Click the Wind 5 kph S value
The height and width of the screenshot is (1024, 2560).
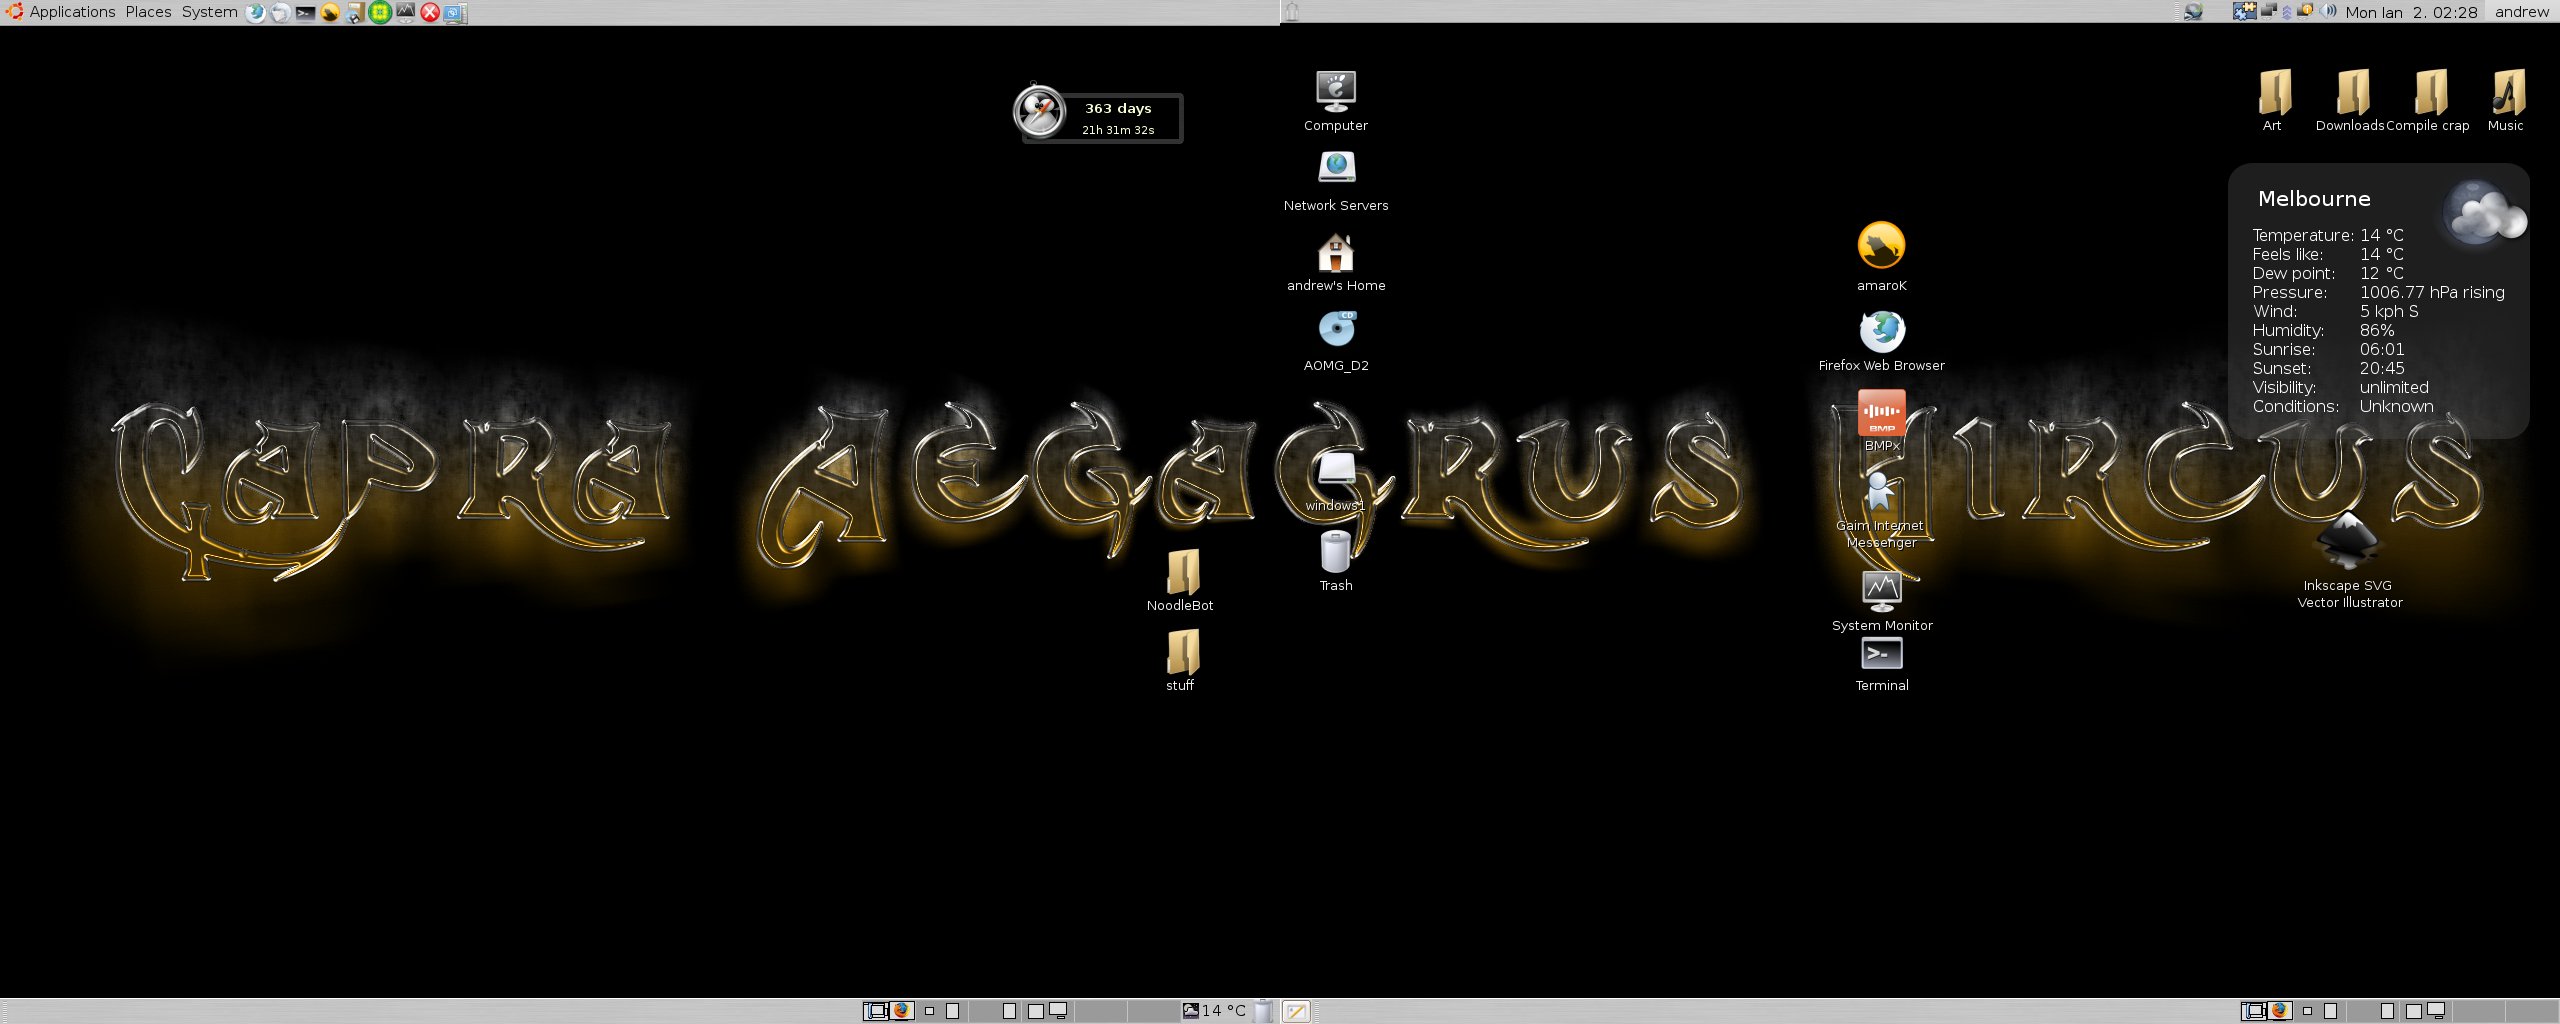(2389, 311)
